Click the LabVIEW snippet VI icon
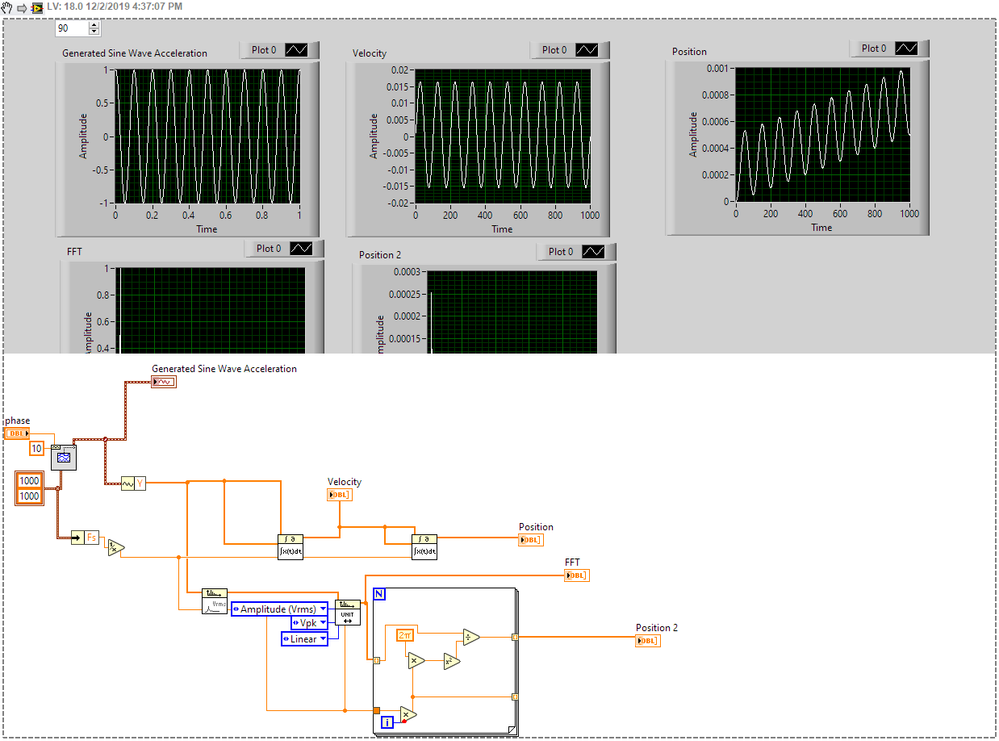 tap(38, 8)
